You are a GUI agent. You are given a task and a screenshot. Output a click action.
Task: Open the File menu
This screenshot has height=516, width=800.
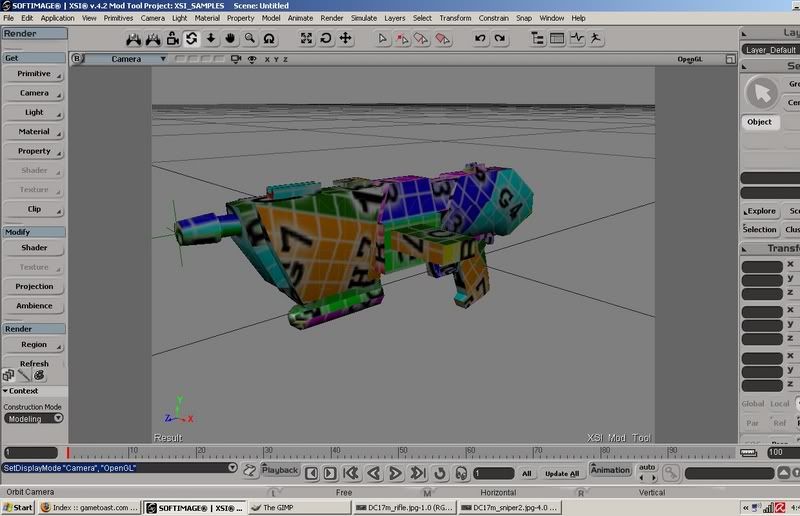[x=9, y=18]
